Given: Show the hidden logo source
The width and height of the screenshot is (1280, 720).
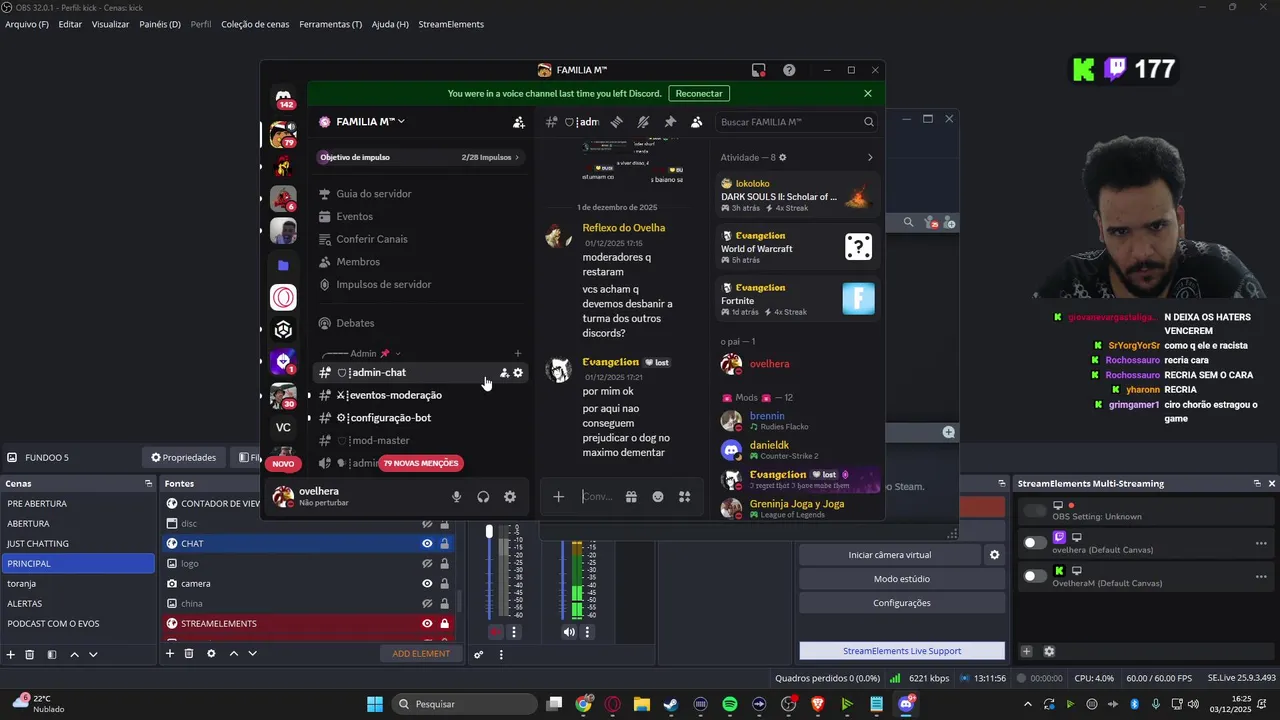Looking at the screenshot, I should [427, 564].
